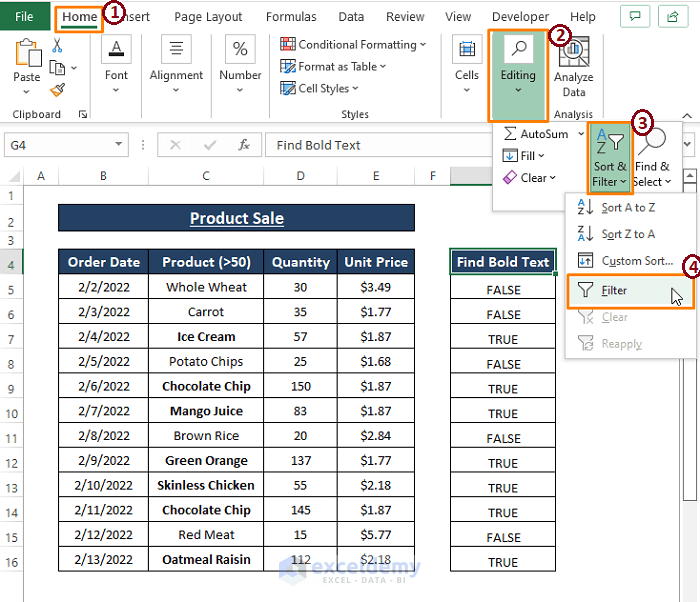This screenshot has height=602, width=700.
Task: Select the Format Painter brush icon
Action: click(x=58, y=90)
